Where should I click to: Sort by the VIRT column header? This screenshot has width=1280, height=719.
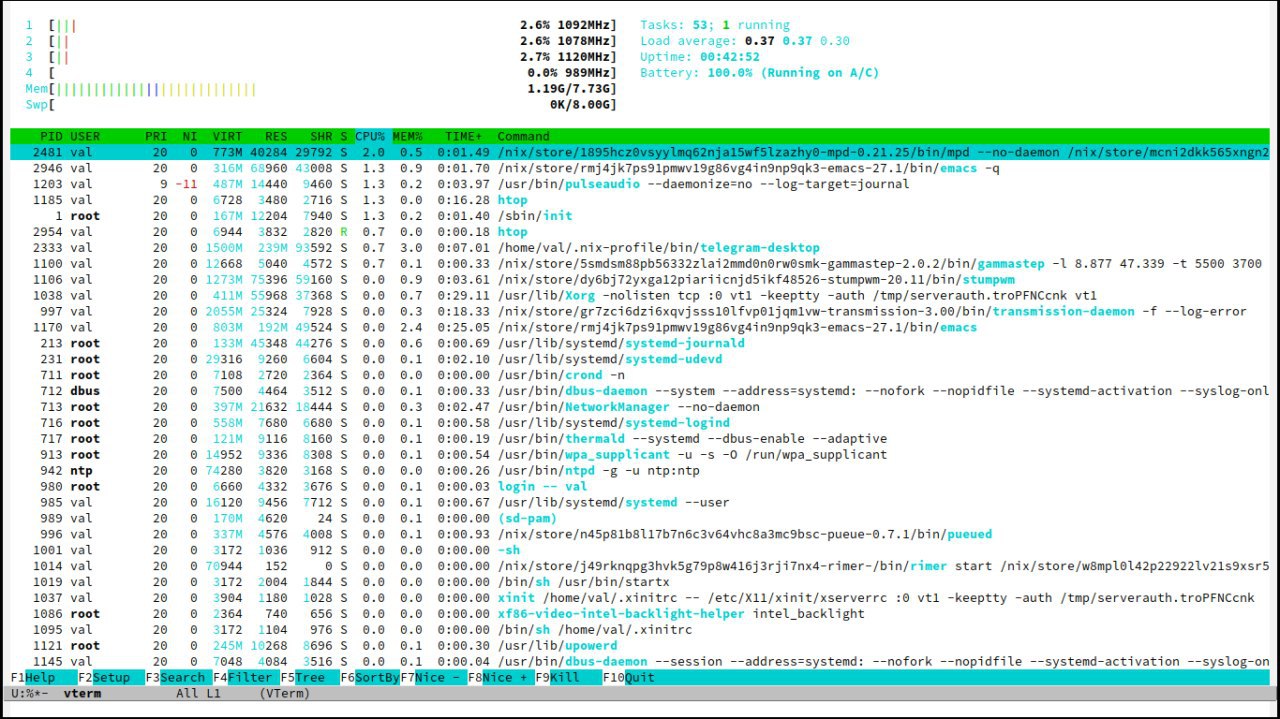click(227, 136)
